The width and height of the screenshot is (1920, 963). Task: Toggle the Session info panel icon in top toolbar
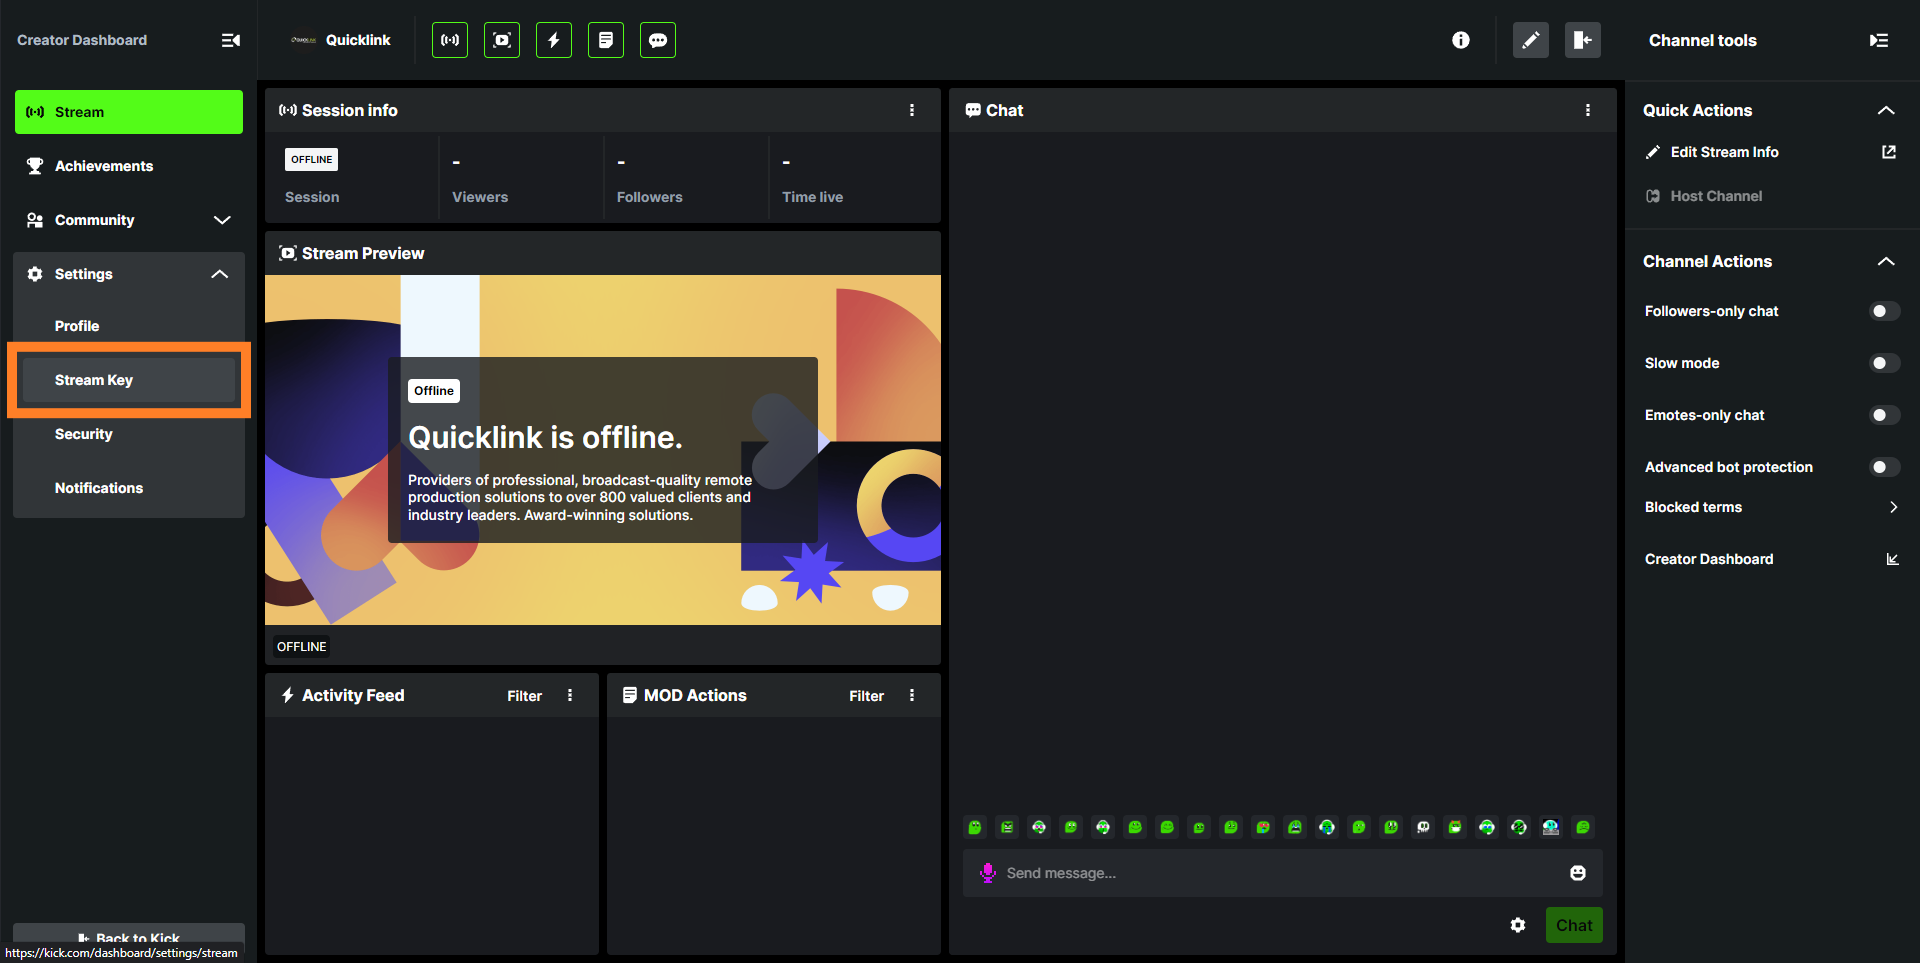pos(450,40)
